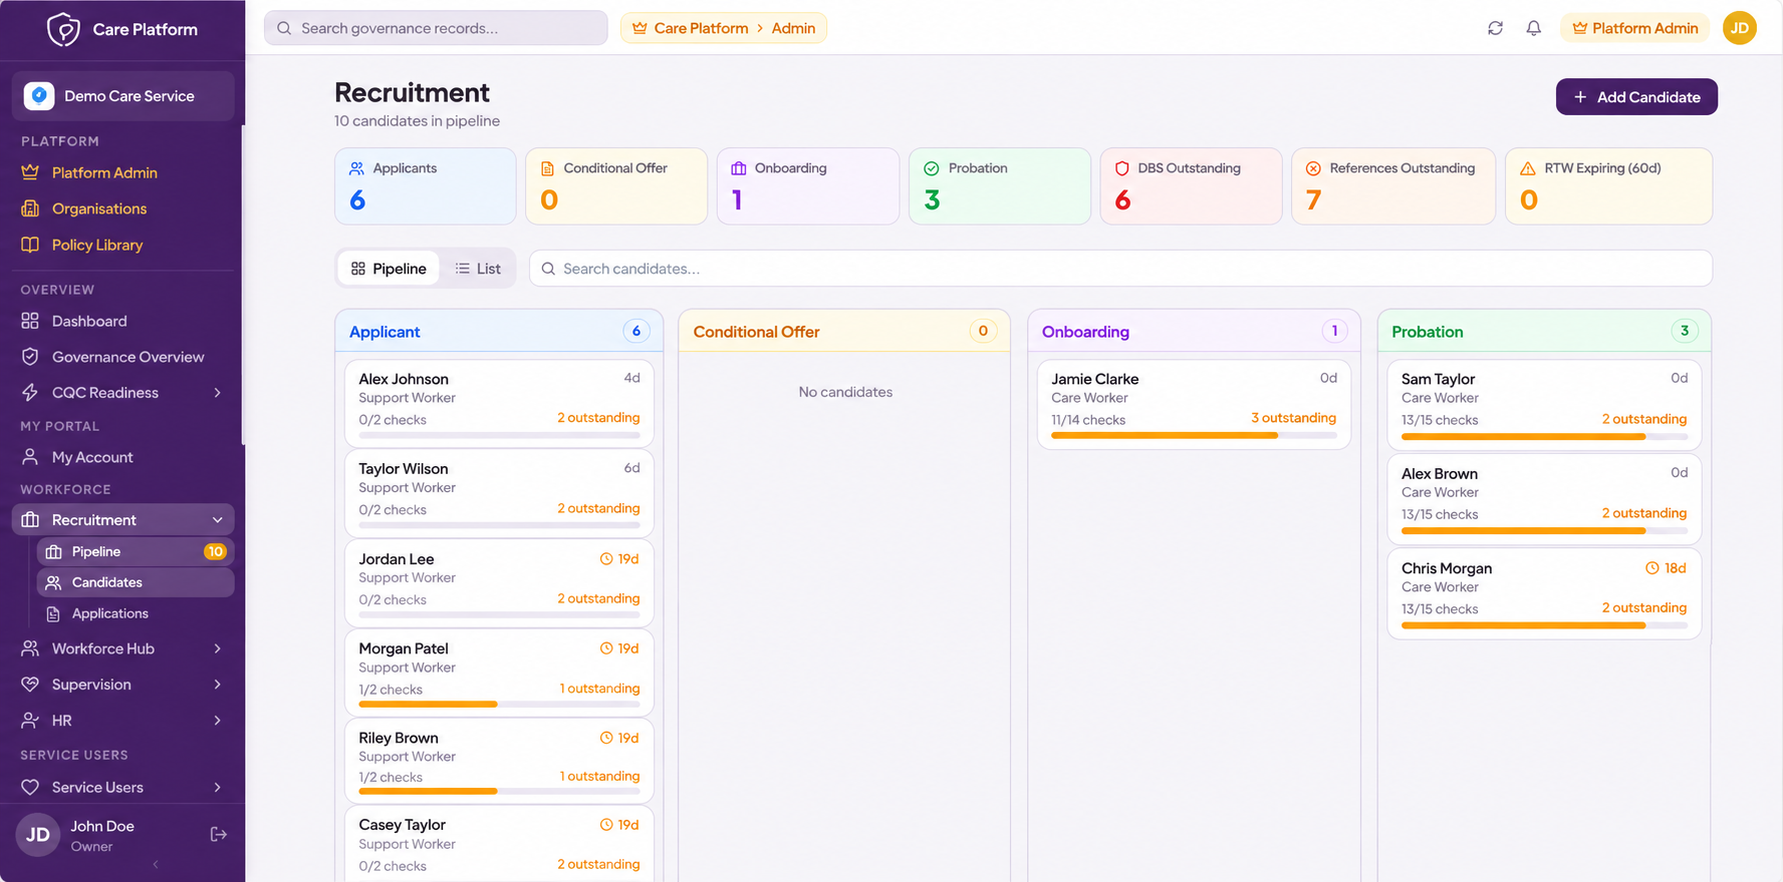
Task: Expand Service Users menu
Action: (x=217, y=787)
